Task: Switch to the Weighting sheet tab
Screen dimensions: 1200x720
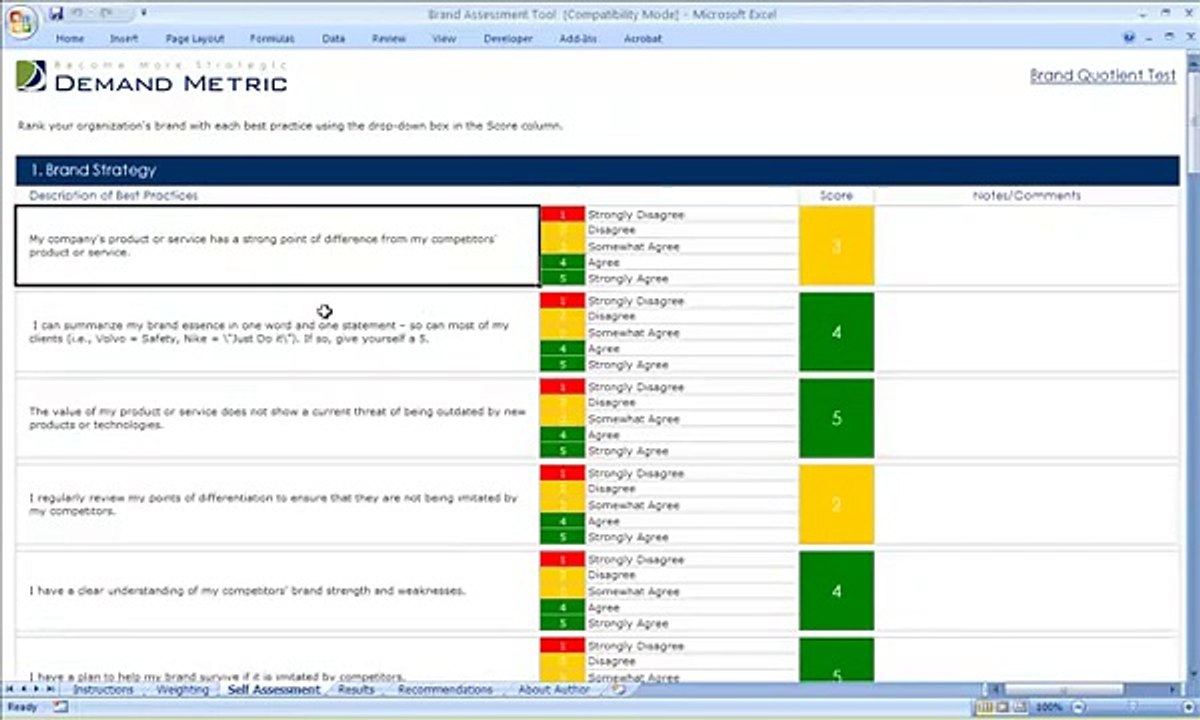Action: (x=182, y=690)
